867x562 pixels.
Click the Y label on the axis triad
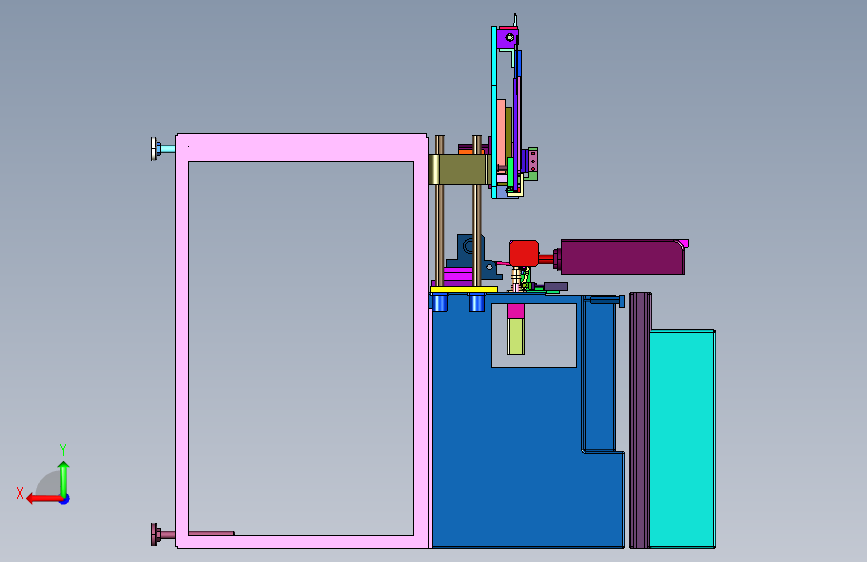click(63, 449)
